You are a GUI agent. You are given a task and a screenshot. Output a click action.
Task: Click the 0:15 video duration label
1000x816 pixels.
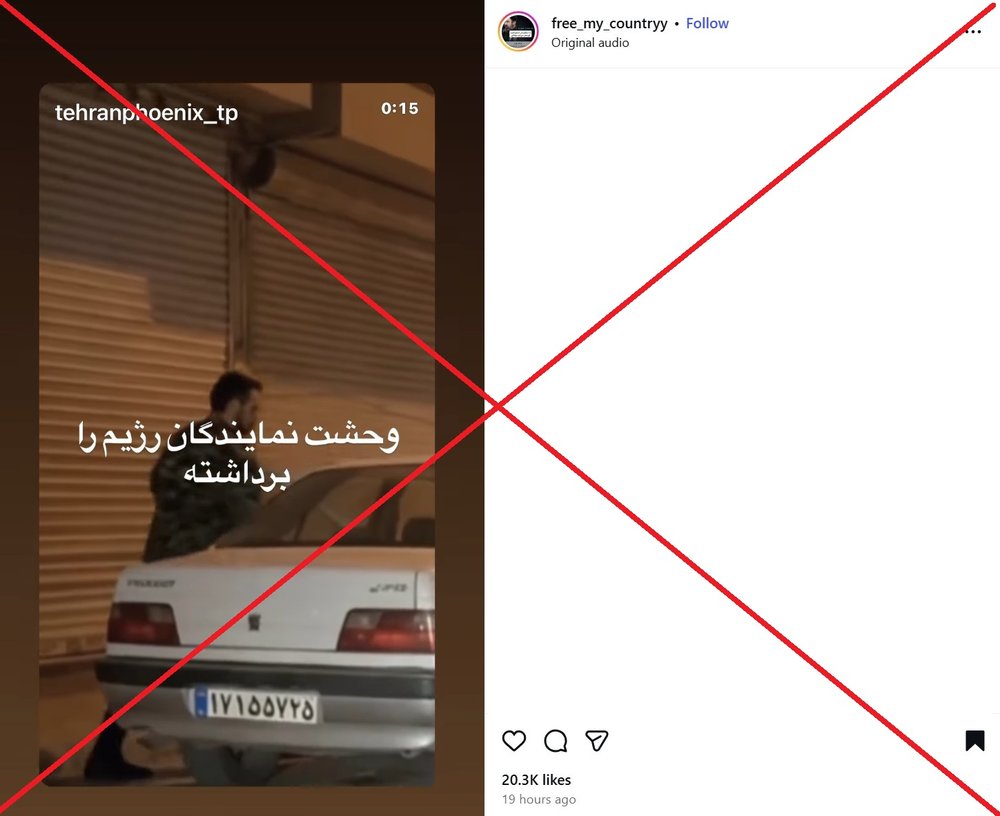click(400, 108)
